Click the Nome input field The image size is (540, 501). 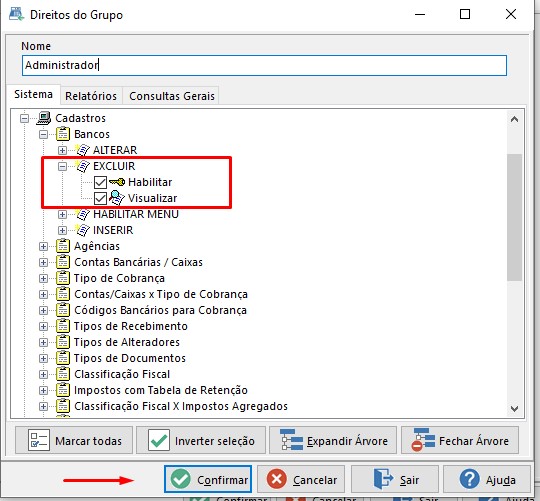pyautogui.click(x=264, y=65)
